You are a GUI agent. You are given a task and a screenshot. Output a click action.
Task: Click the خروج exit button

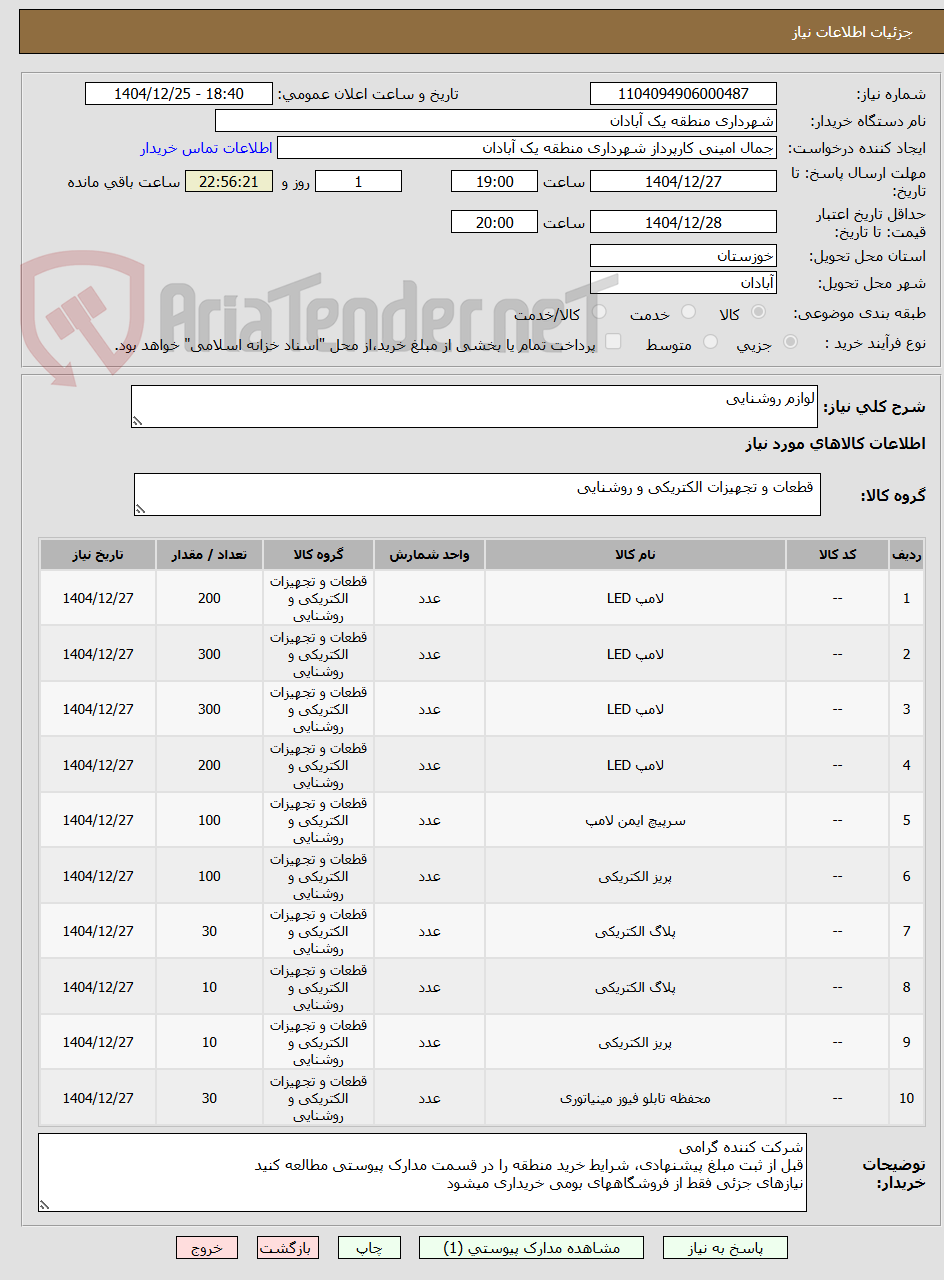[x=207, y=1248]
